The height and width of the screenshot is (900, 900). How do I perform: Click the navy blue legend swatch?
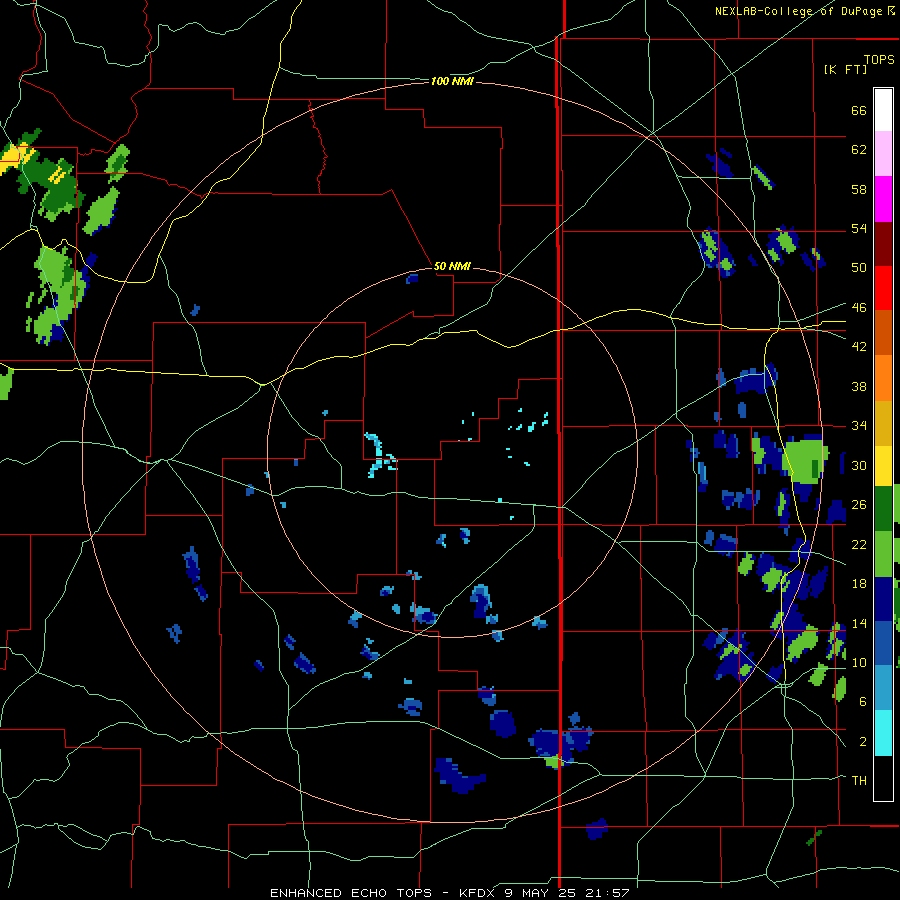(883, 599)
